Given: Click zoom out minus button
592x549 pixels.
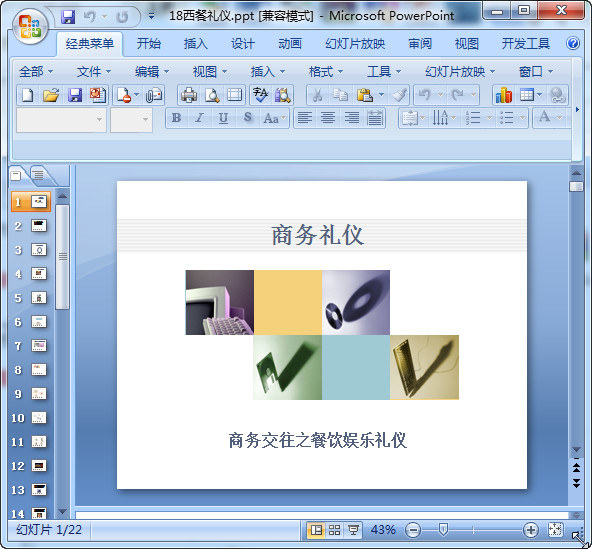Looking at the screenshot, I should pos(413,530).
